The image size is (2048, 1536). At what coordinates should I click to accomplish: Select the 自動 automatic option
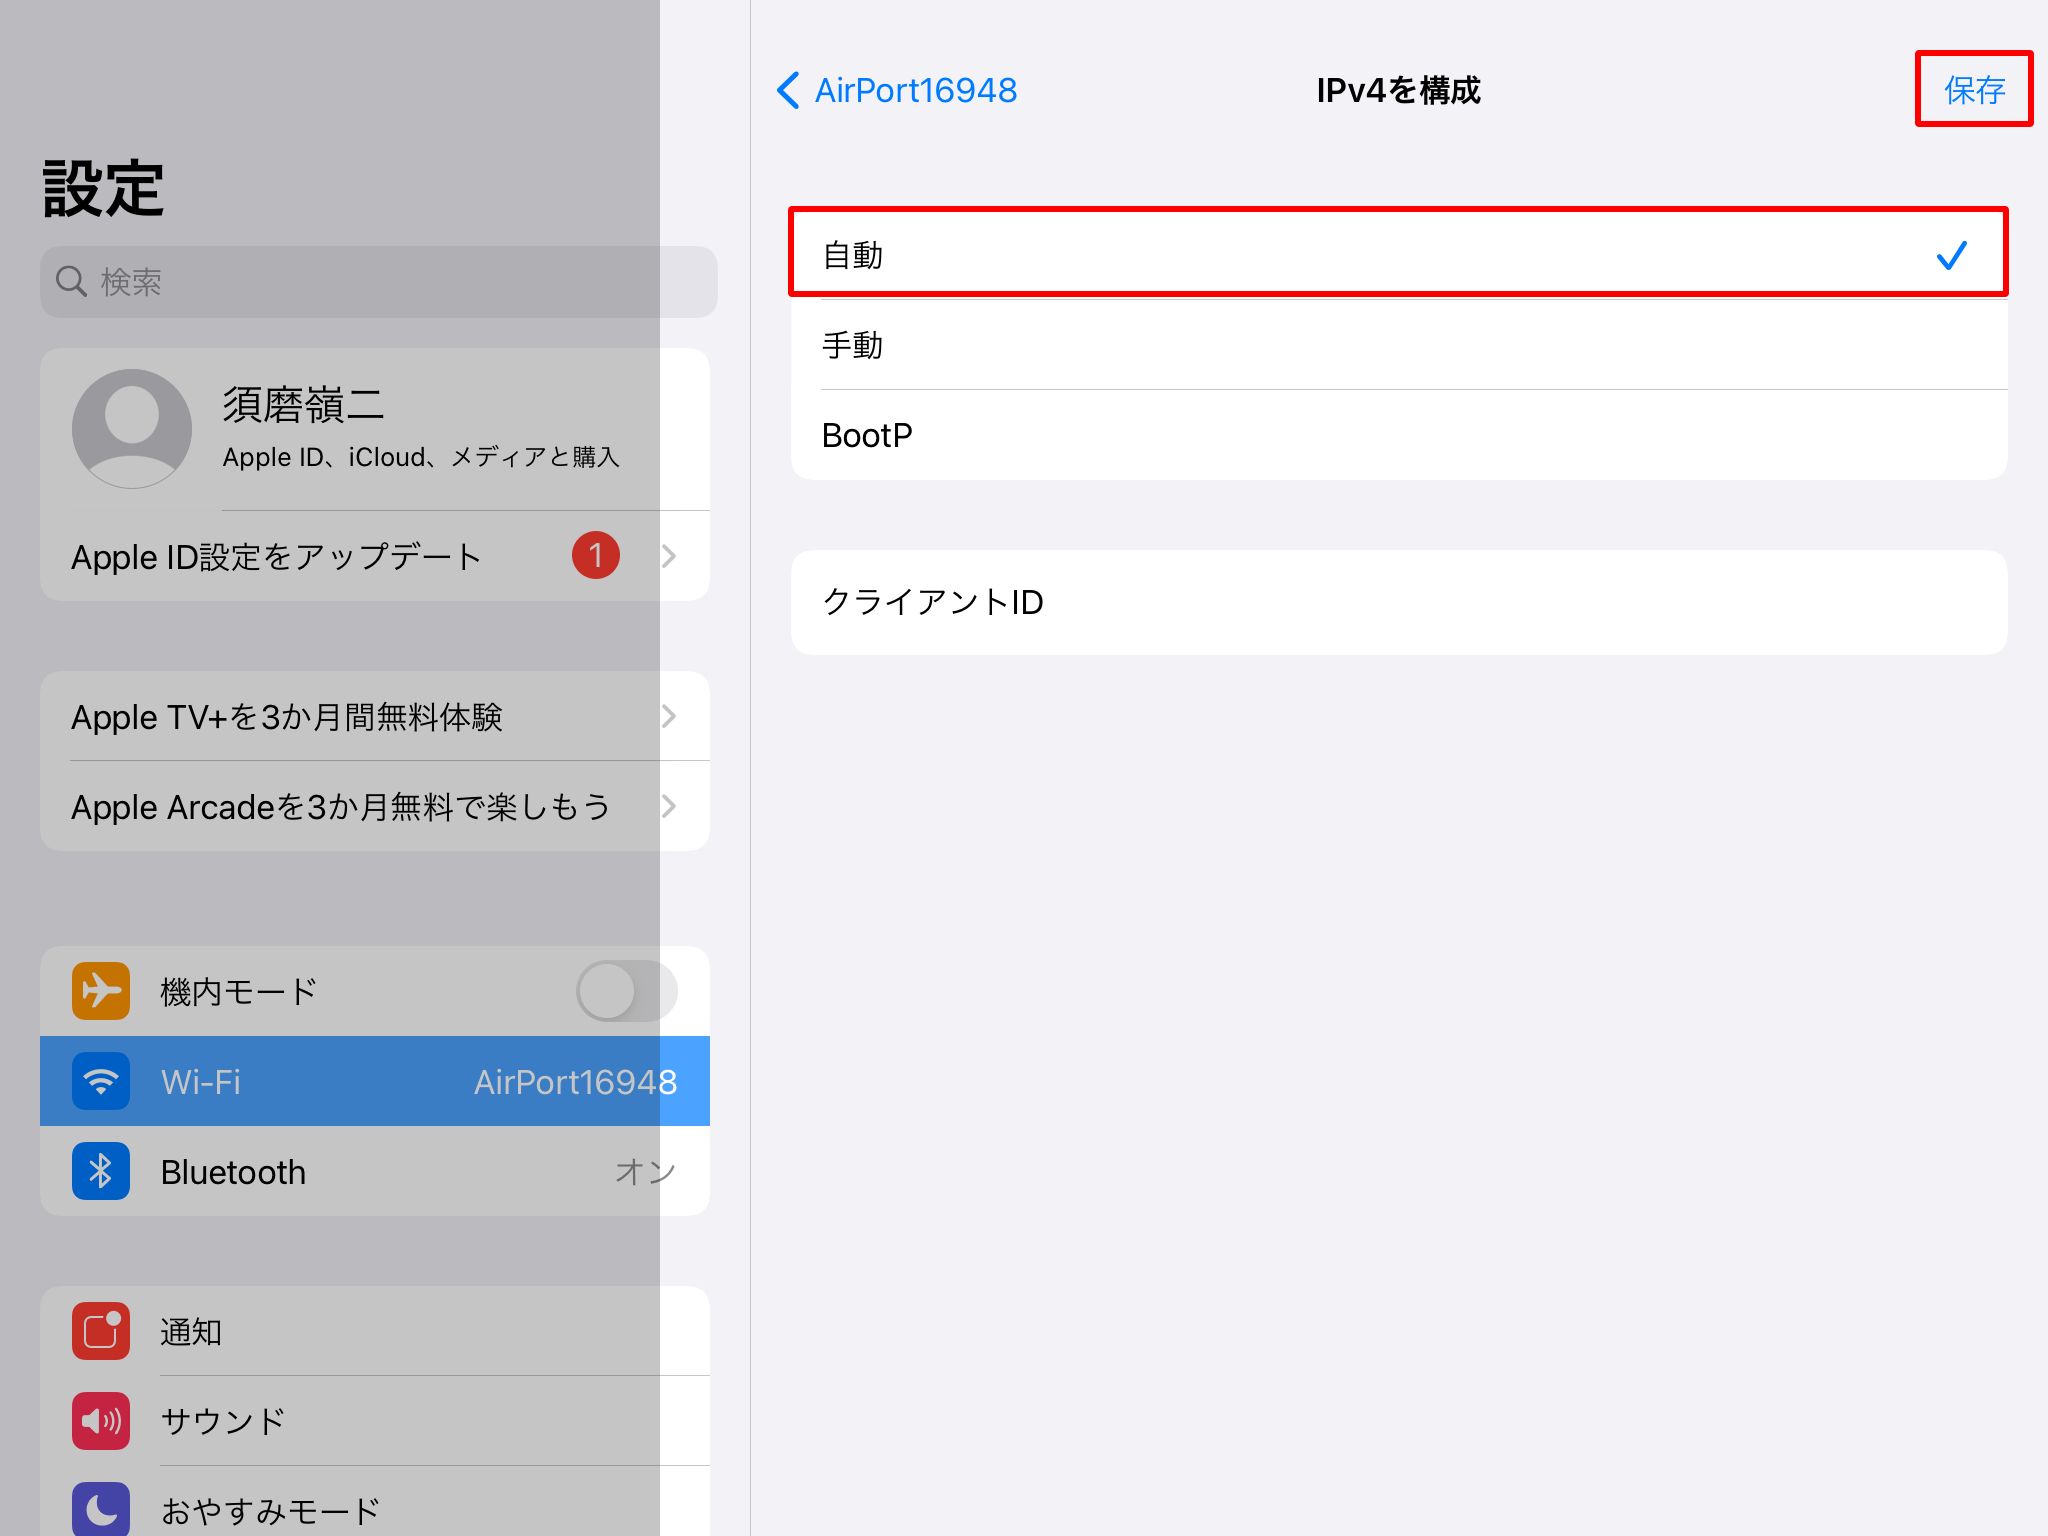(1397, 254)
